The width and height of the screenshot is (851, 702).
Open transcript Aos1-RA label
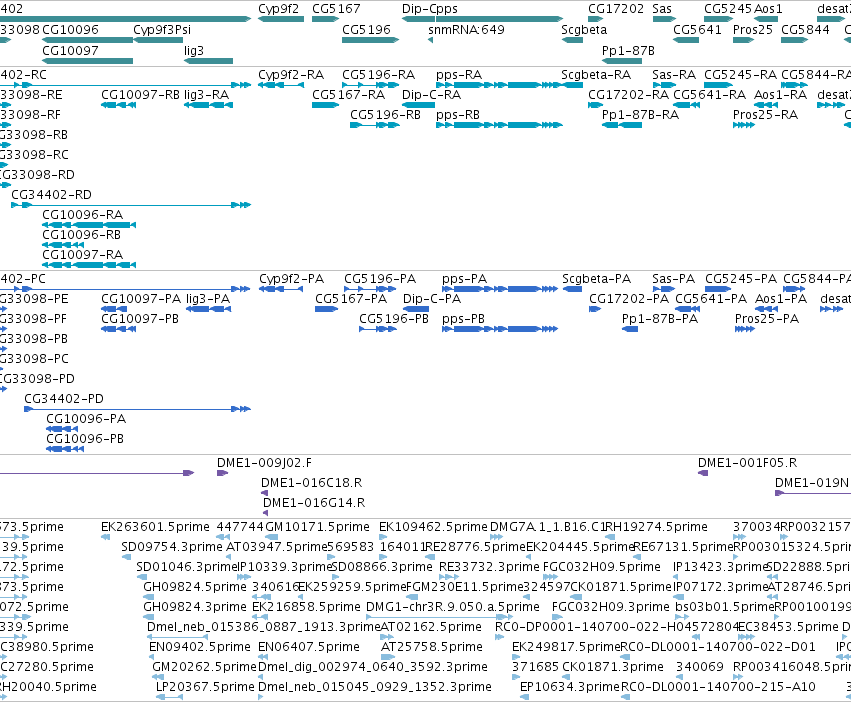pyautogui.click(x=780, y=95)
